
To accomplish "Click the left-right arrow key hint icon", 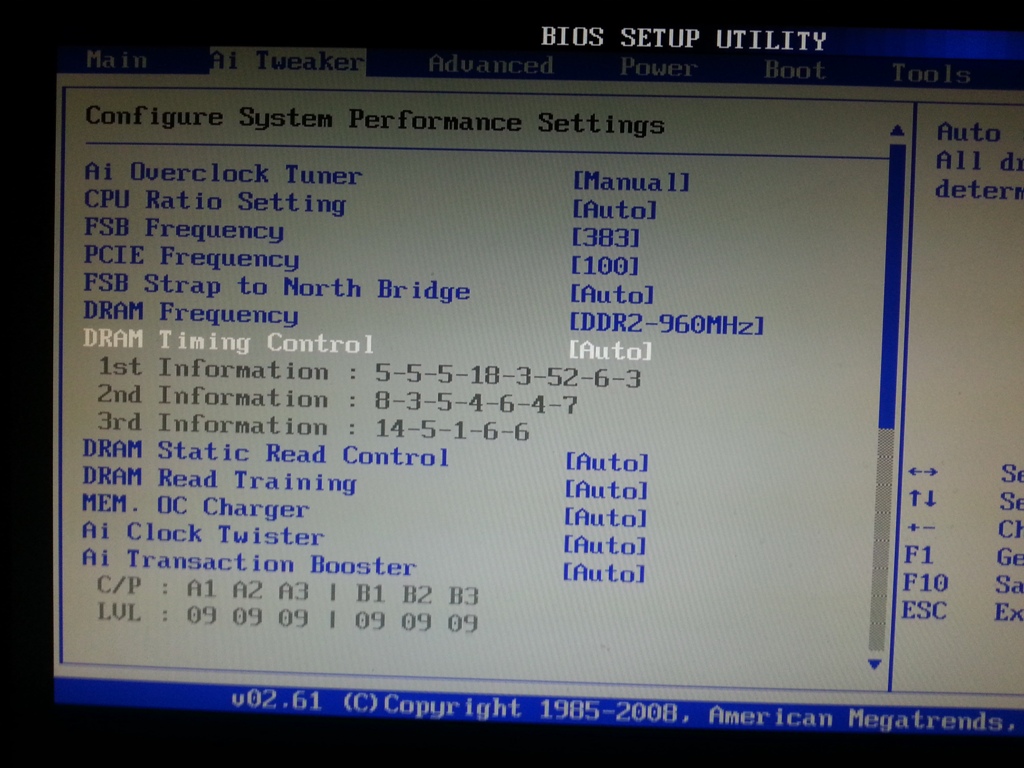I will click(x=923, y=472).
